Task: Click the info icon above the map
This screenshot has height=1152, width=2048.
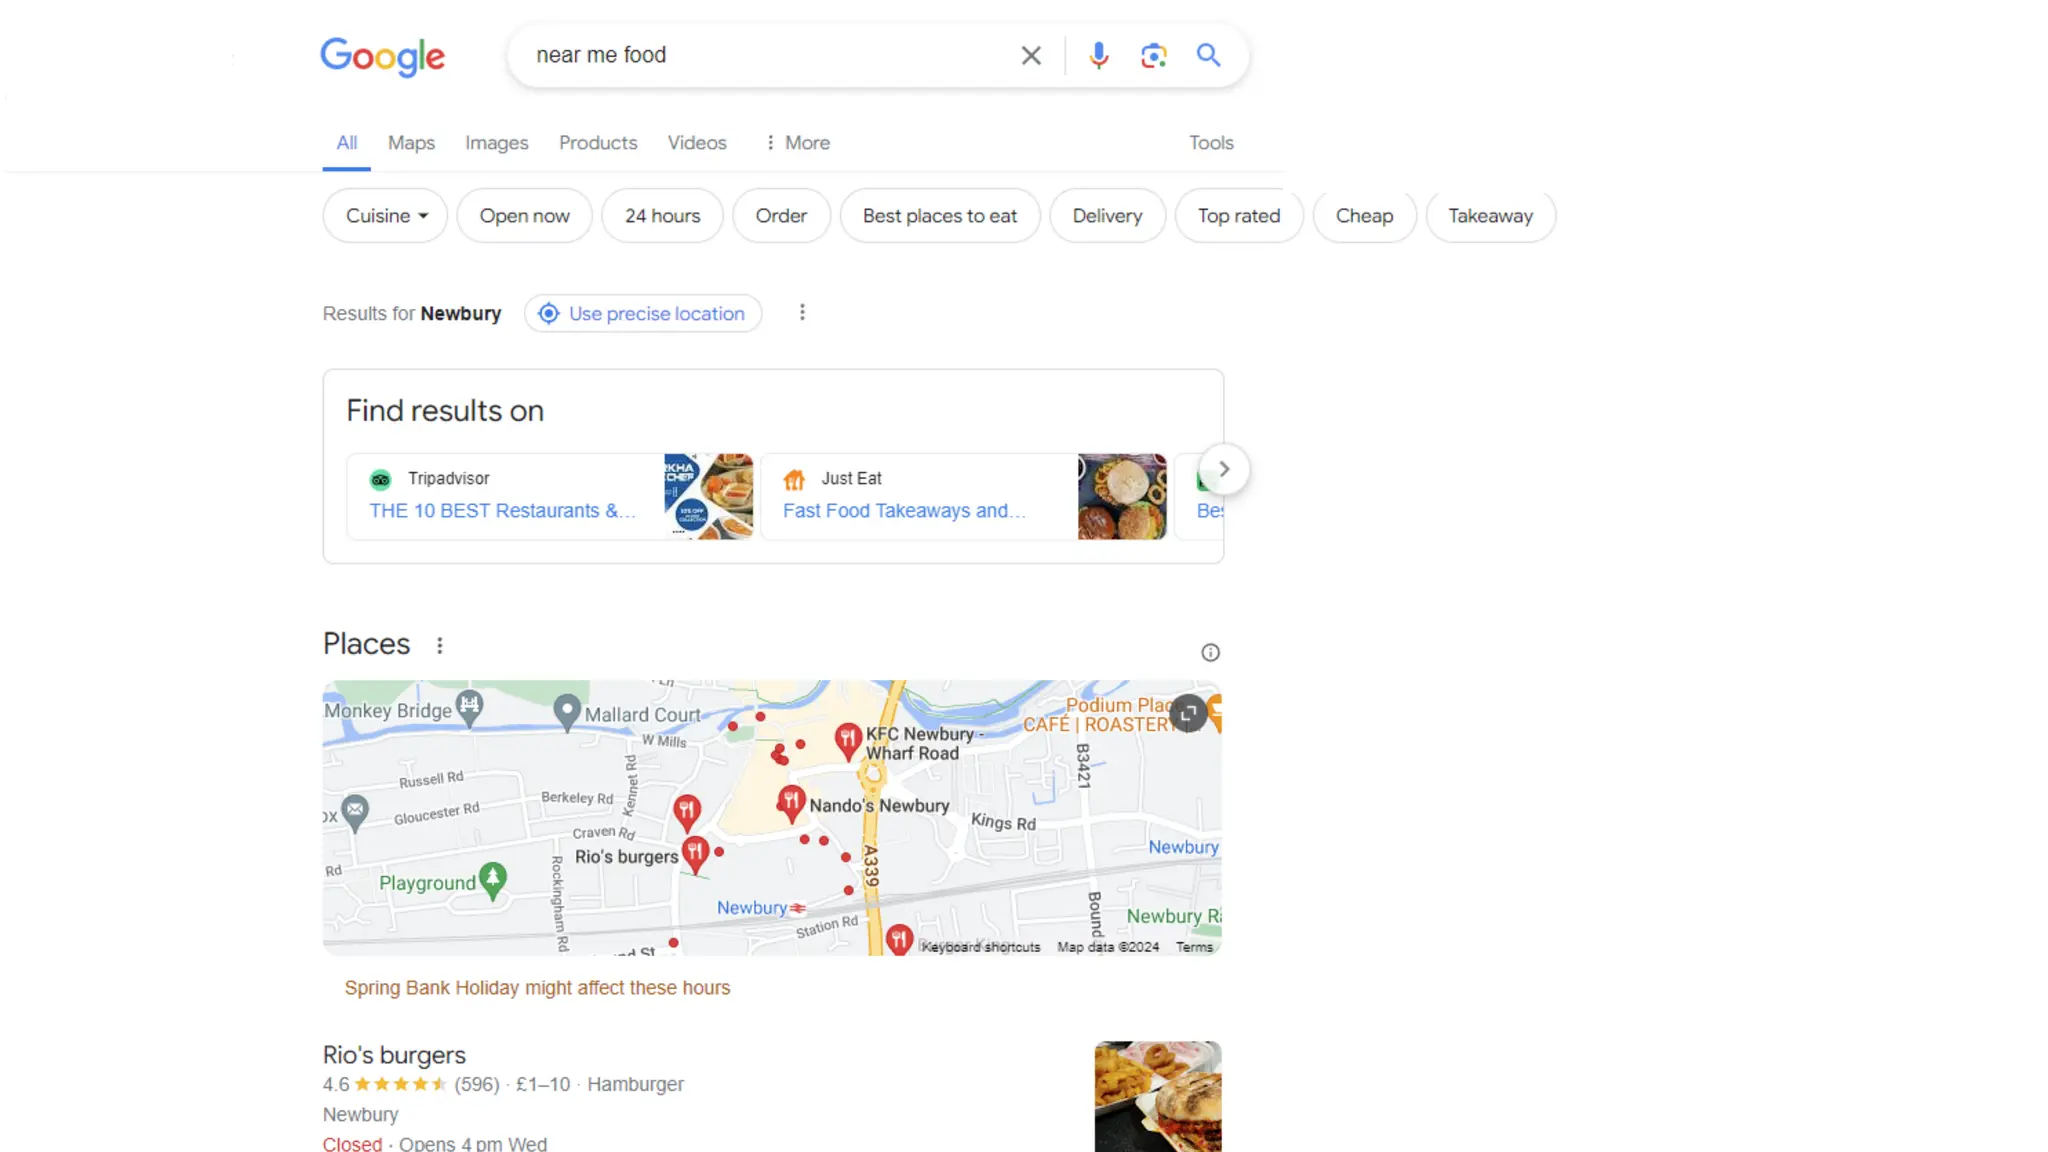Action: [1210, 653]
